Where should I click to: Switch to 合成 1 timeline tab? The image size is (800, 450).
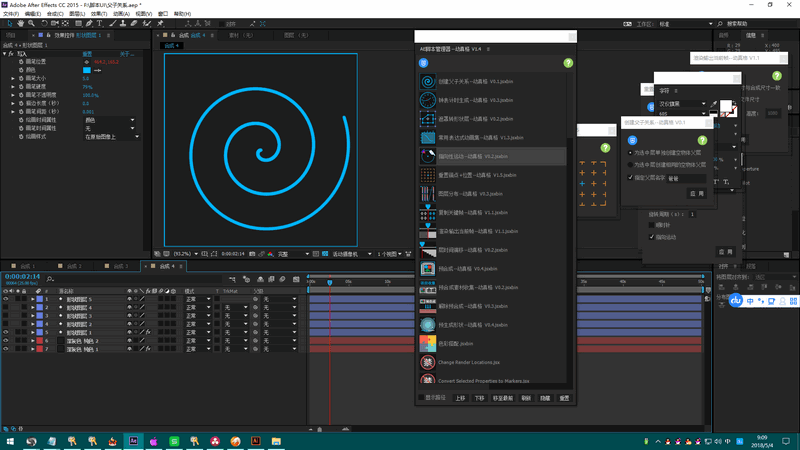tap(23, 266)
